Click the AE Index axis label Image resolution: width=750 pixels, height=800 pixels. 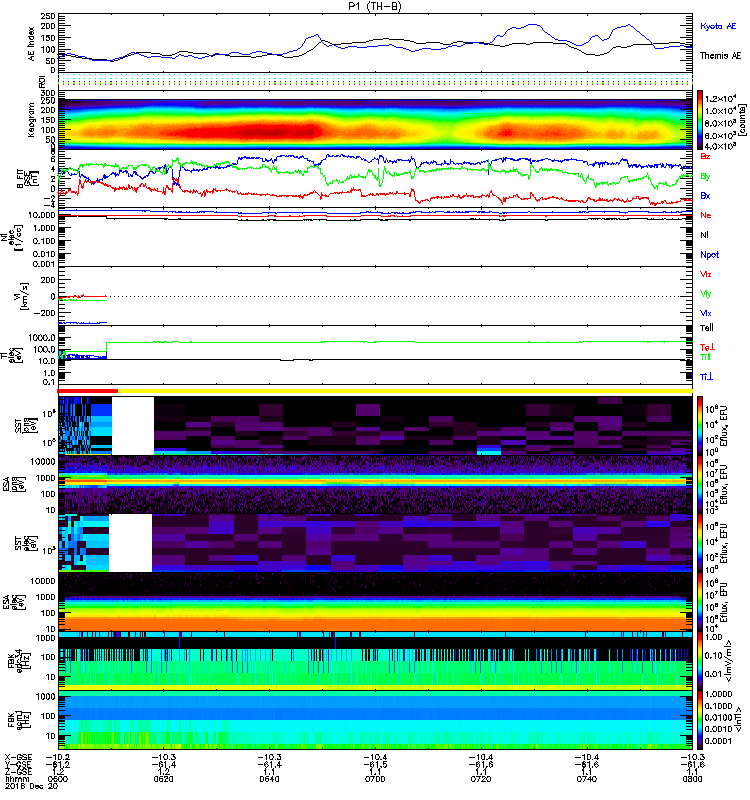point(32,44)
